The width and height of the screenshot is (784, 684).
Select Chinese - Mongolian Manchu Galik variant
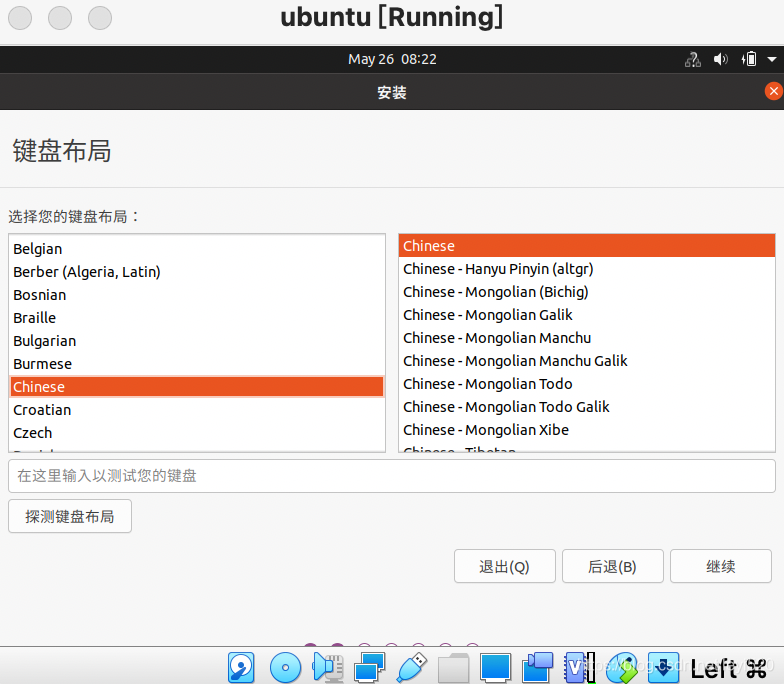(x=587, y=361)
